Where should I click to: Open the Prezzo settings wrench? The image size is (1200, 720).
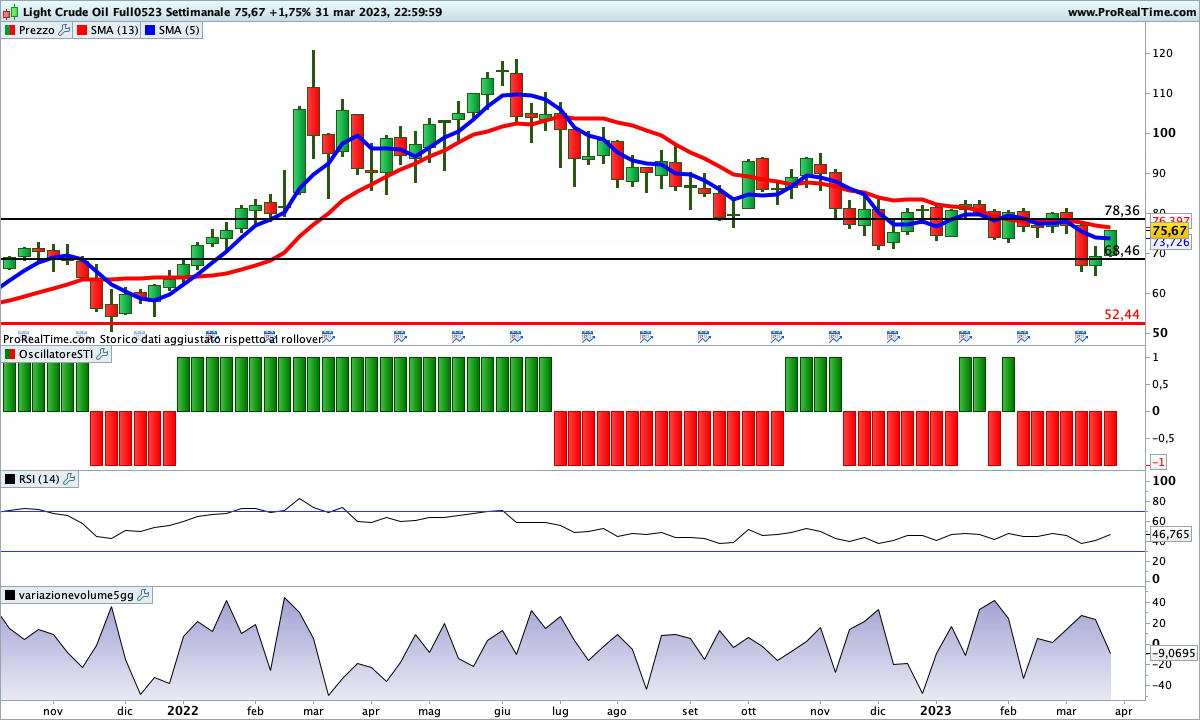(x=64, y=30)
